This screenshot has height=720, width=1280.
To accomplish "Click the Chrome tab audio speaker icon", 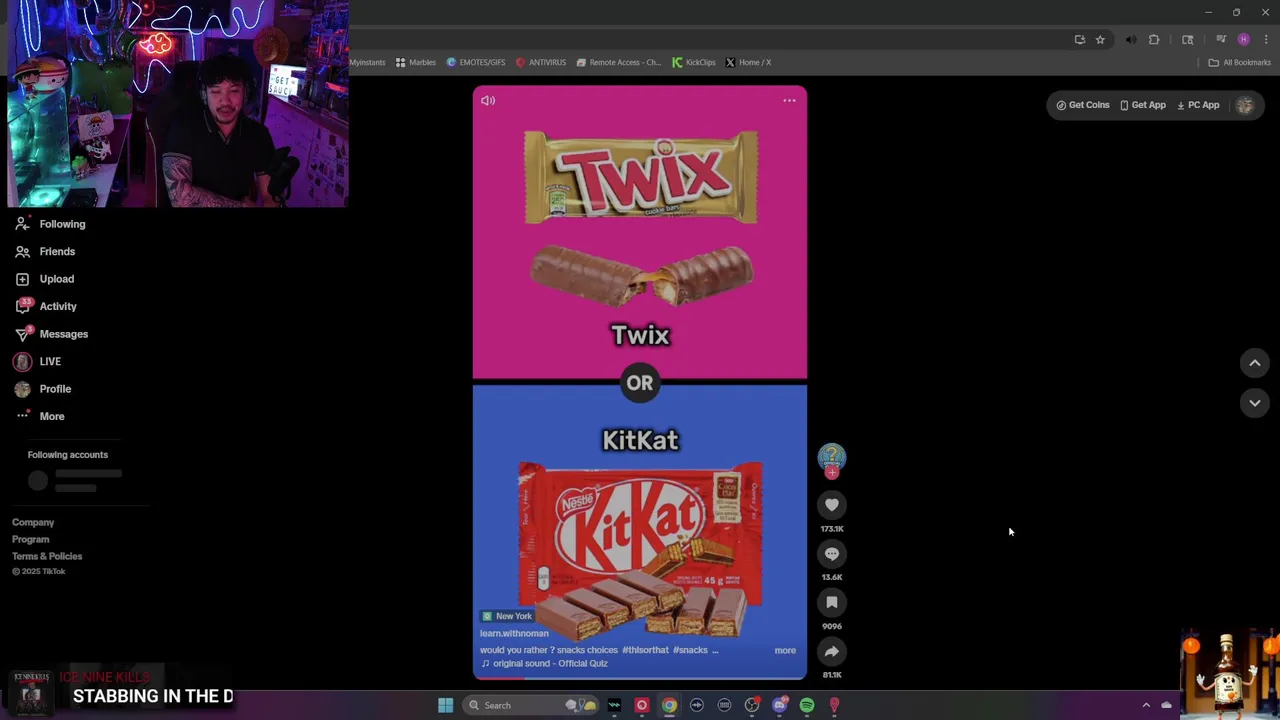I will click(1131, 40).
